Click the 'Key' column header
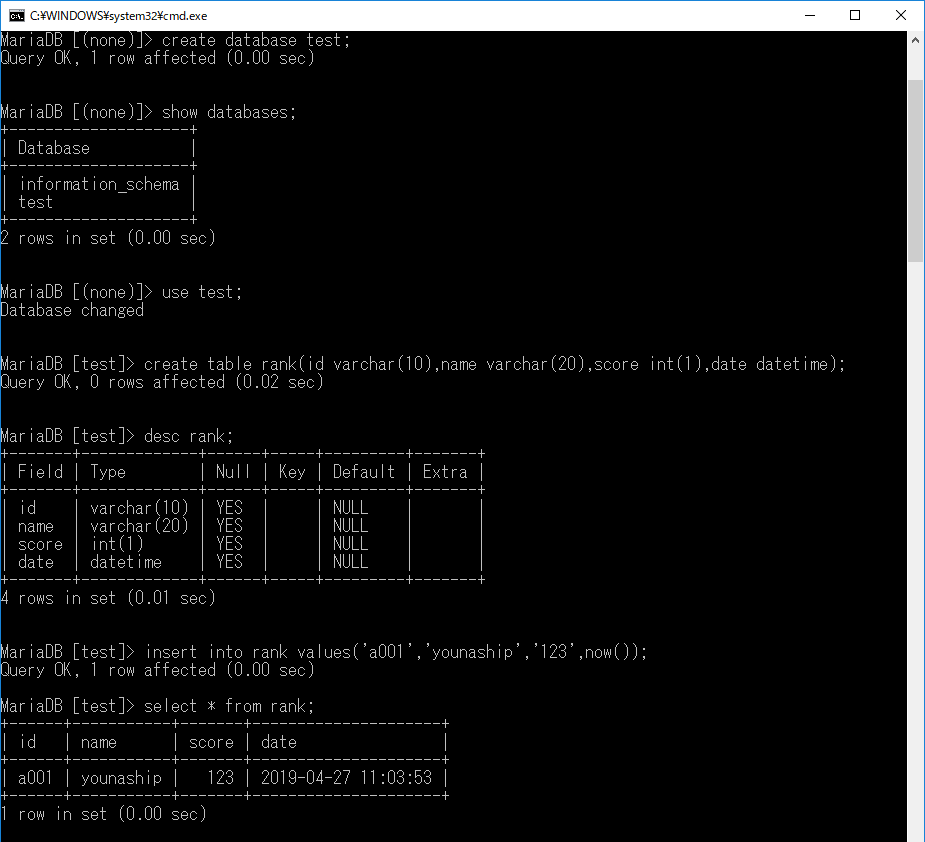Screen dimensions: 925x842 pyautogui.click(x=292, y=472)
